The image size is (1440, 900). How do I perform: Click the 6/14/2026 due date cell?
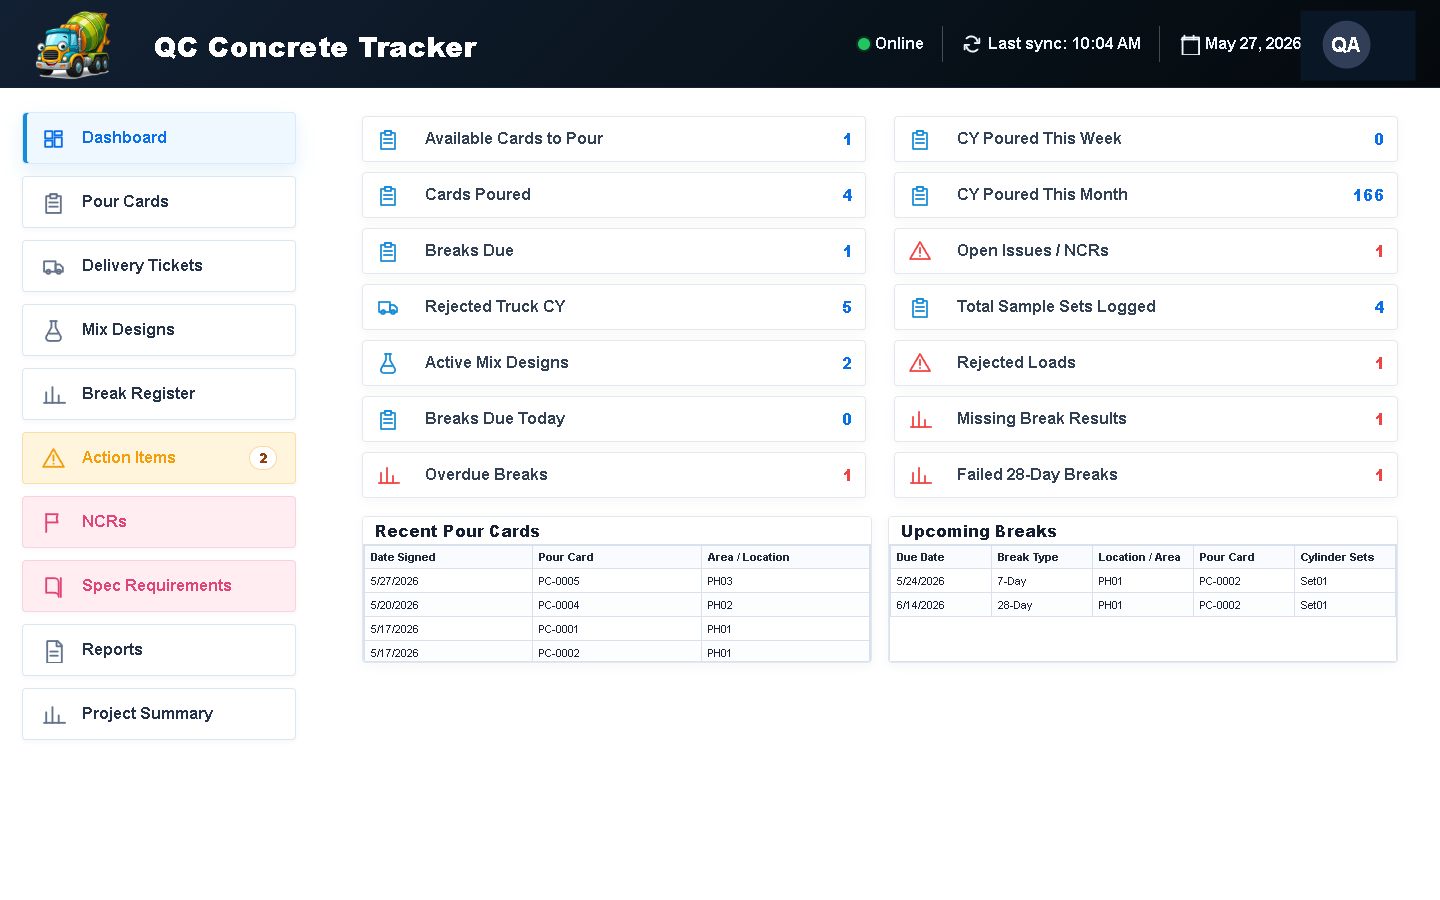click(x=941, y=605)
